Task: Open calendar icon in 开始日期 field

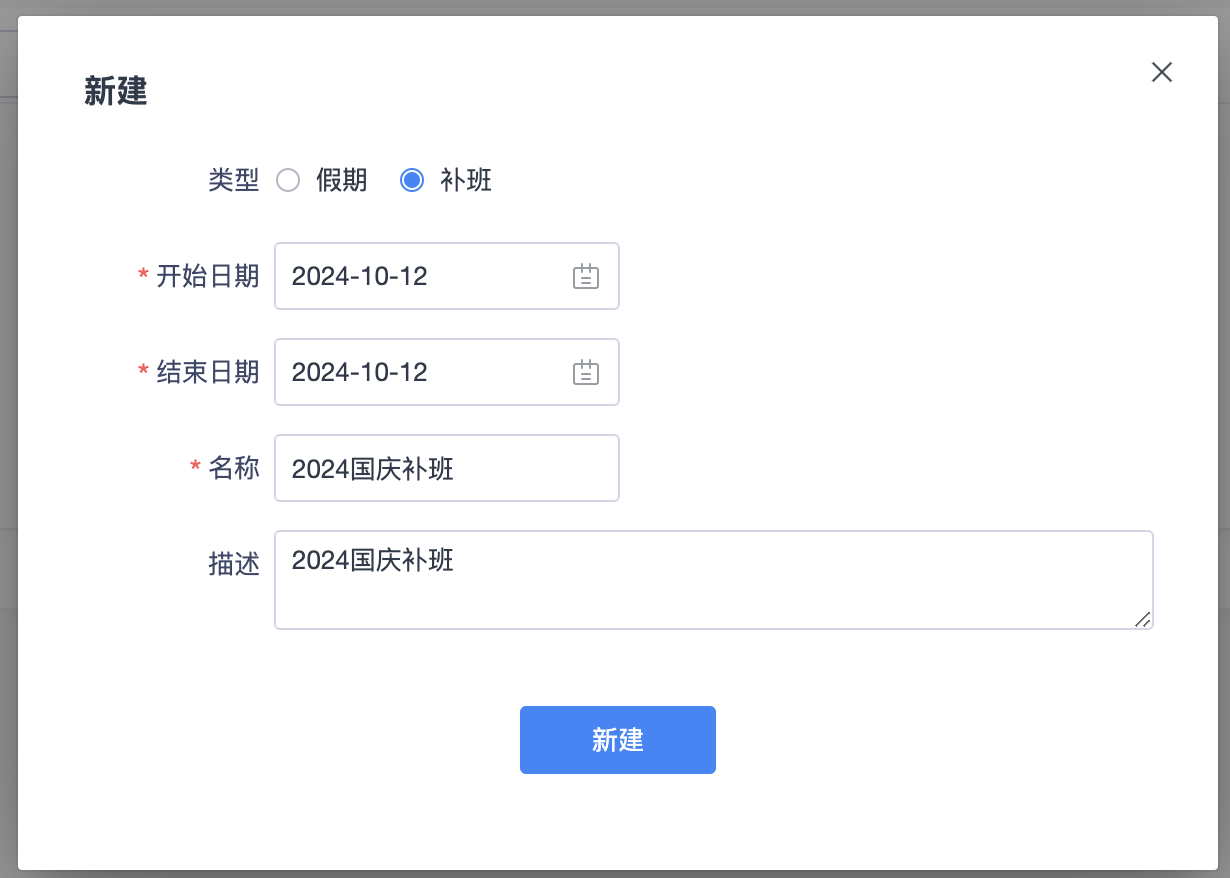Action: pyautogui.click(x=585, y=276)
